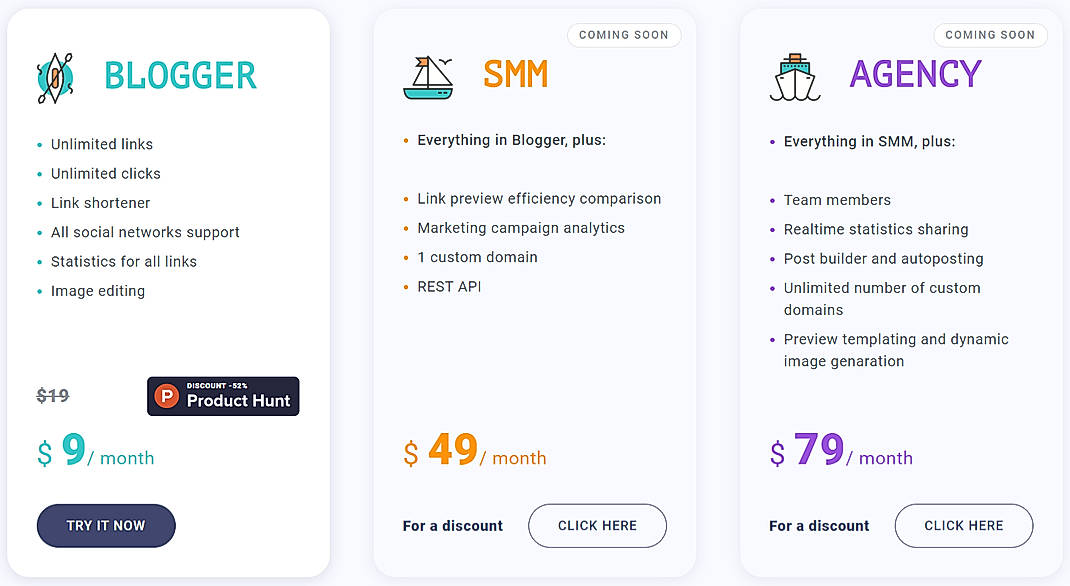1070x586 pixels.
Task: Click the Team members feature in Agency
Action: point(837,200)
